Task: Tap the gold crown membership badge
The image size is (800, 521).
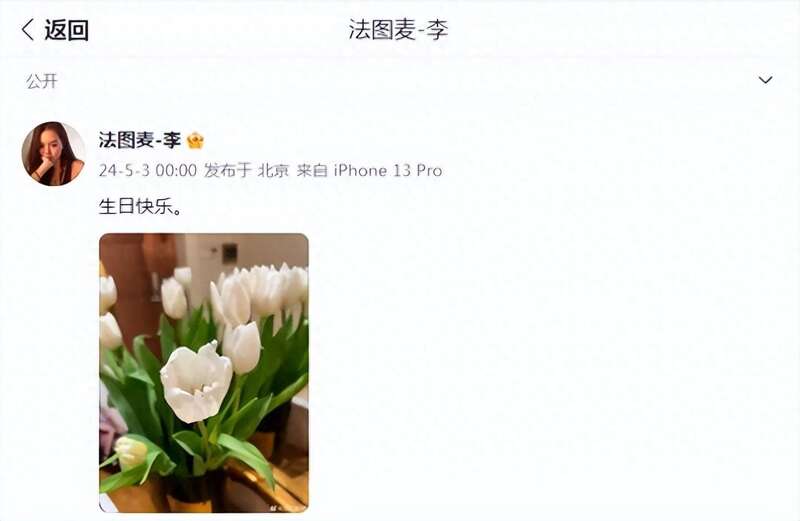Action: coord(195,140)
